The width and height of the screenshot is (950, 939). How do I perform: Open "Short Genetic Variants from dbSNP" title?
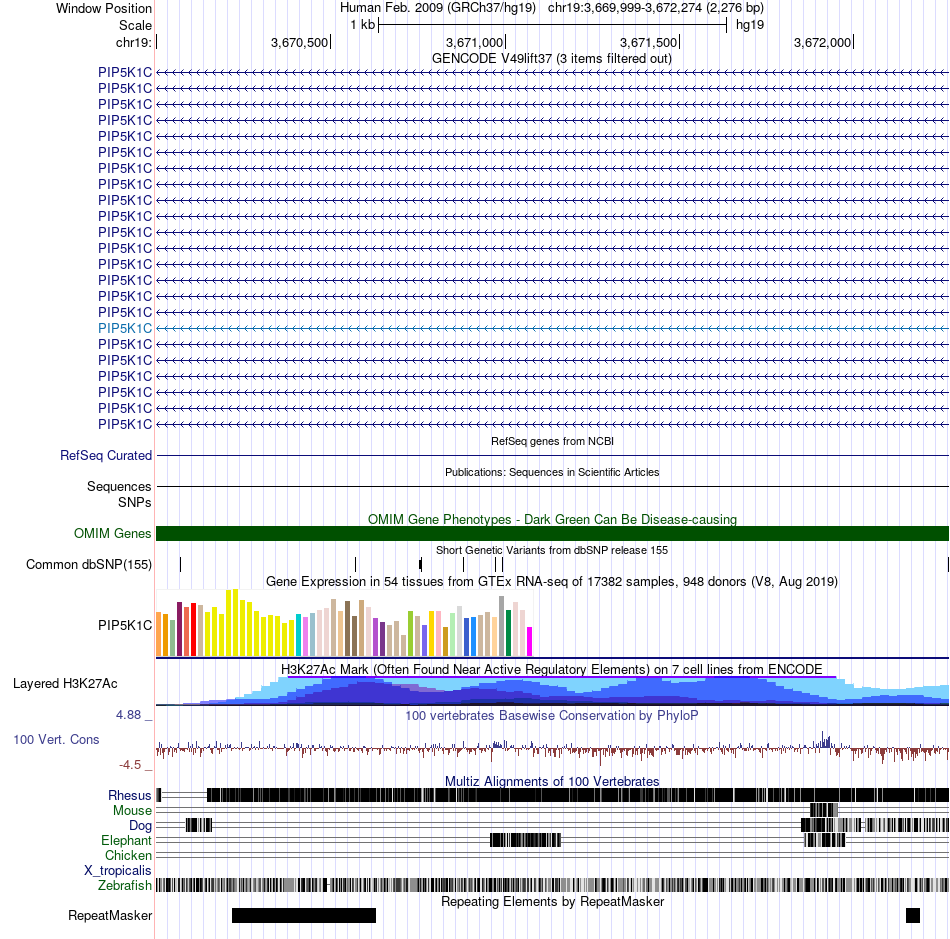[552, 550]
